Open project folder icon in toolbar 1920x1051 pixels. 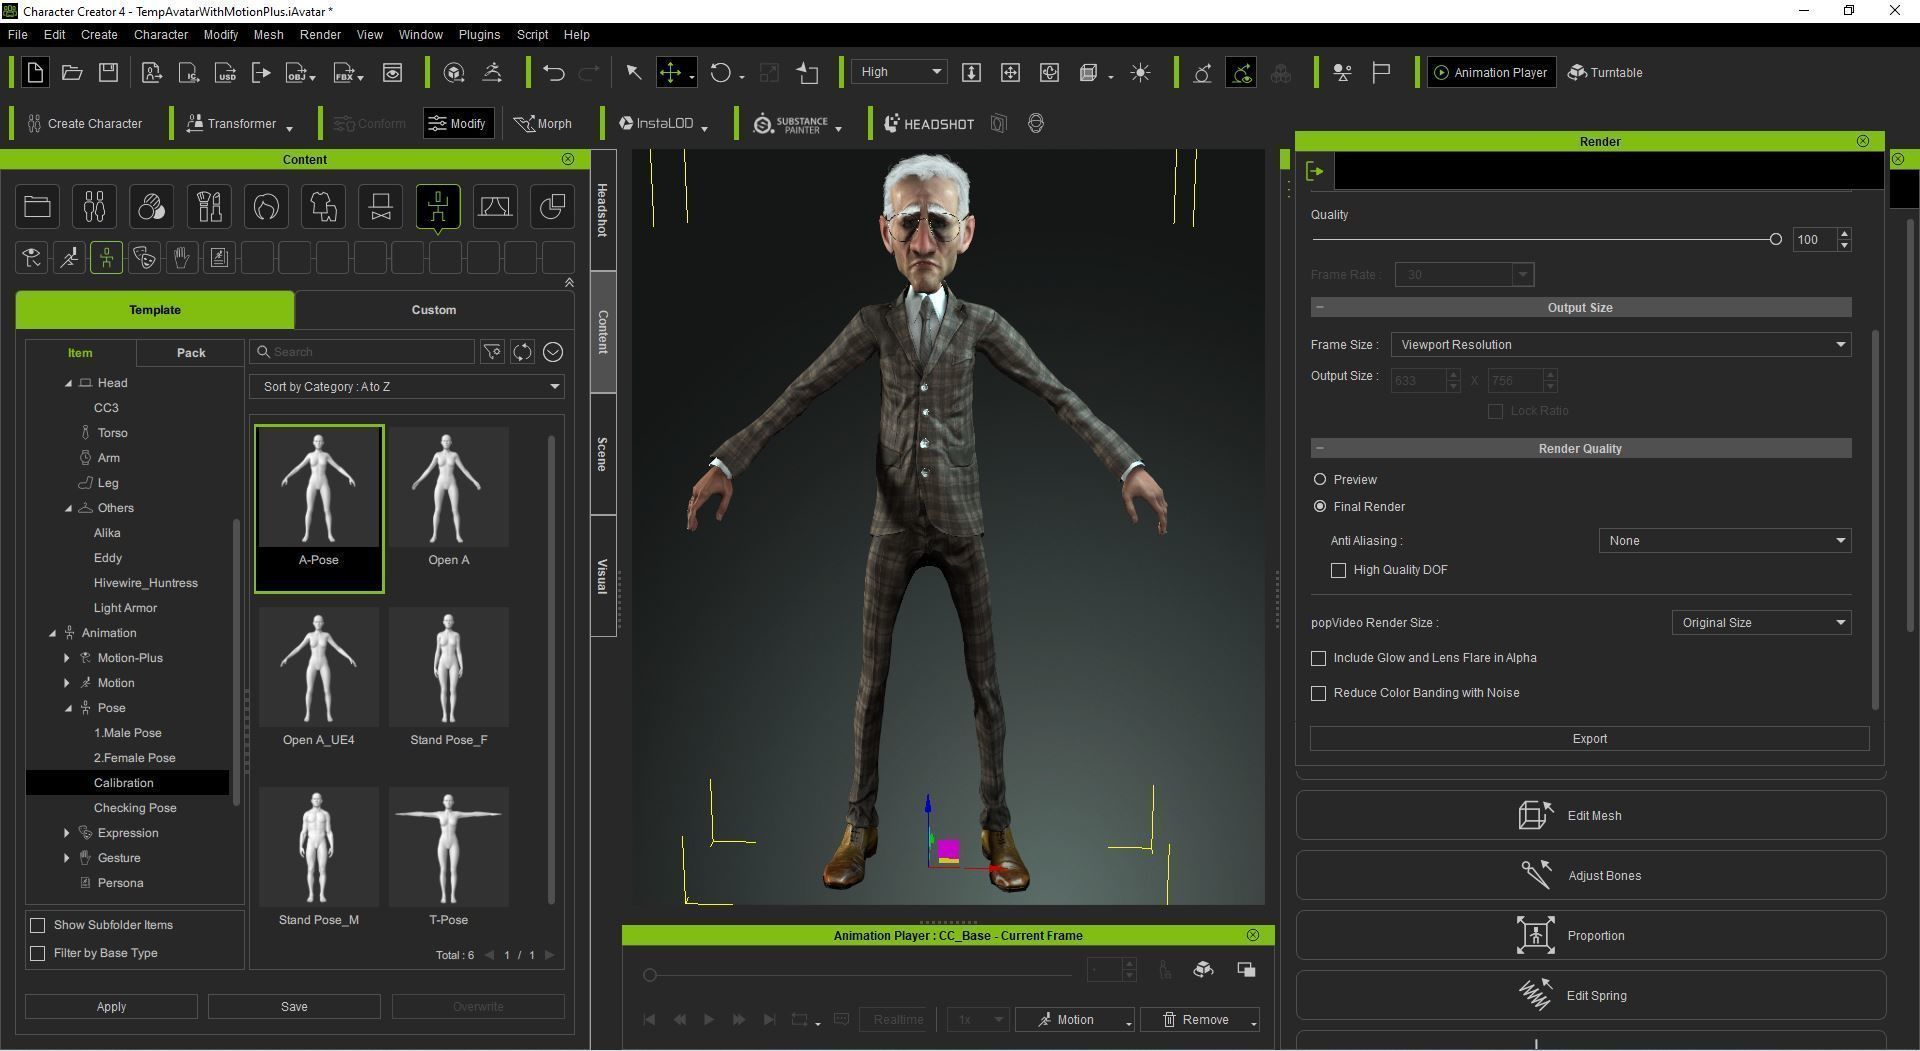(72, 72)
